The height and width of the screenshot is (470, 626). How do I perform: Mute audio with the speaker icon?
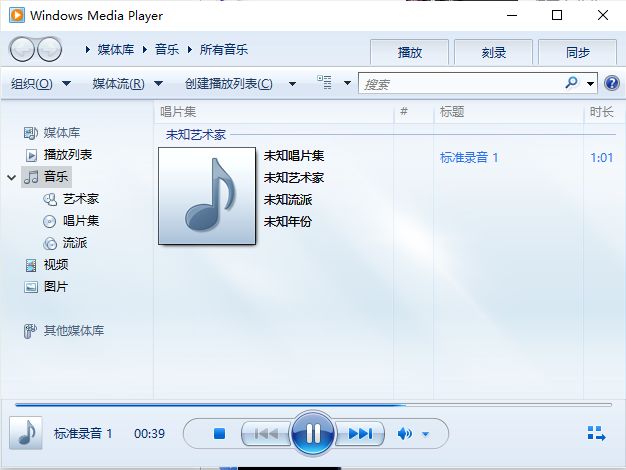tap(405, 433)
